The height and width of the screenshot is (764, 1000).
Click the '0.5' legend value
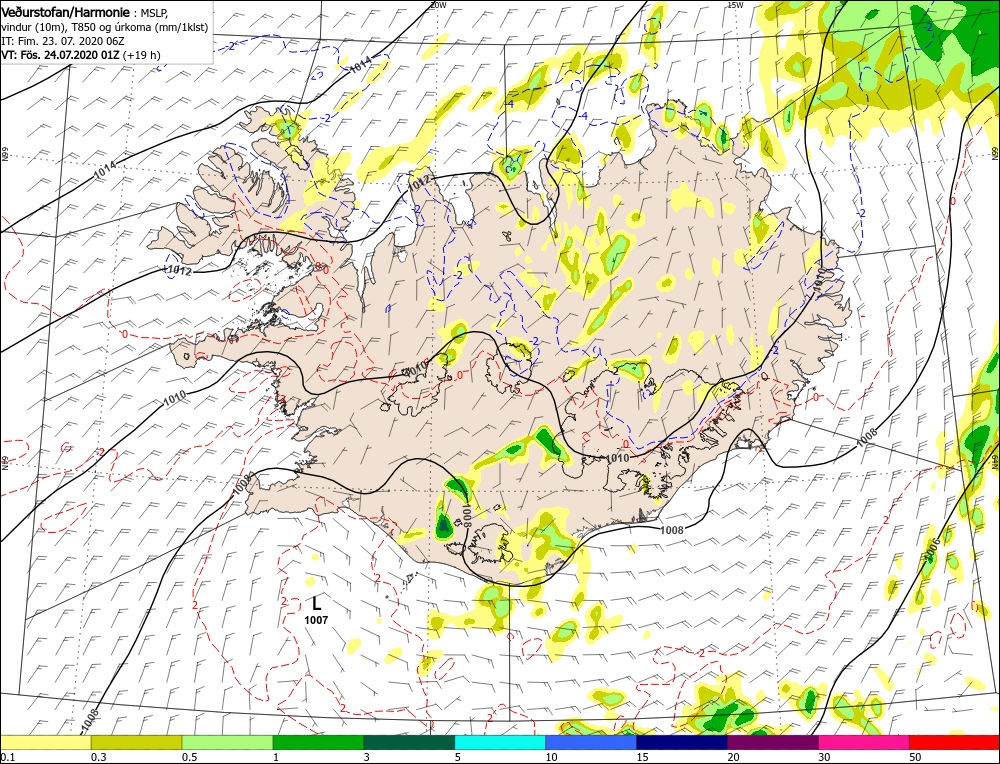tap(190, 757)
